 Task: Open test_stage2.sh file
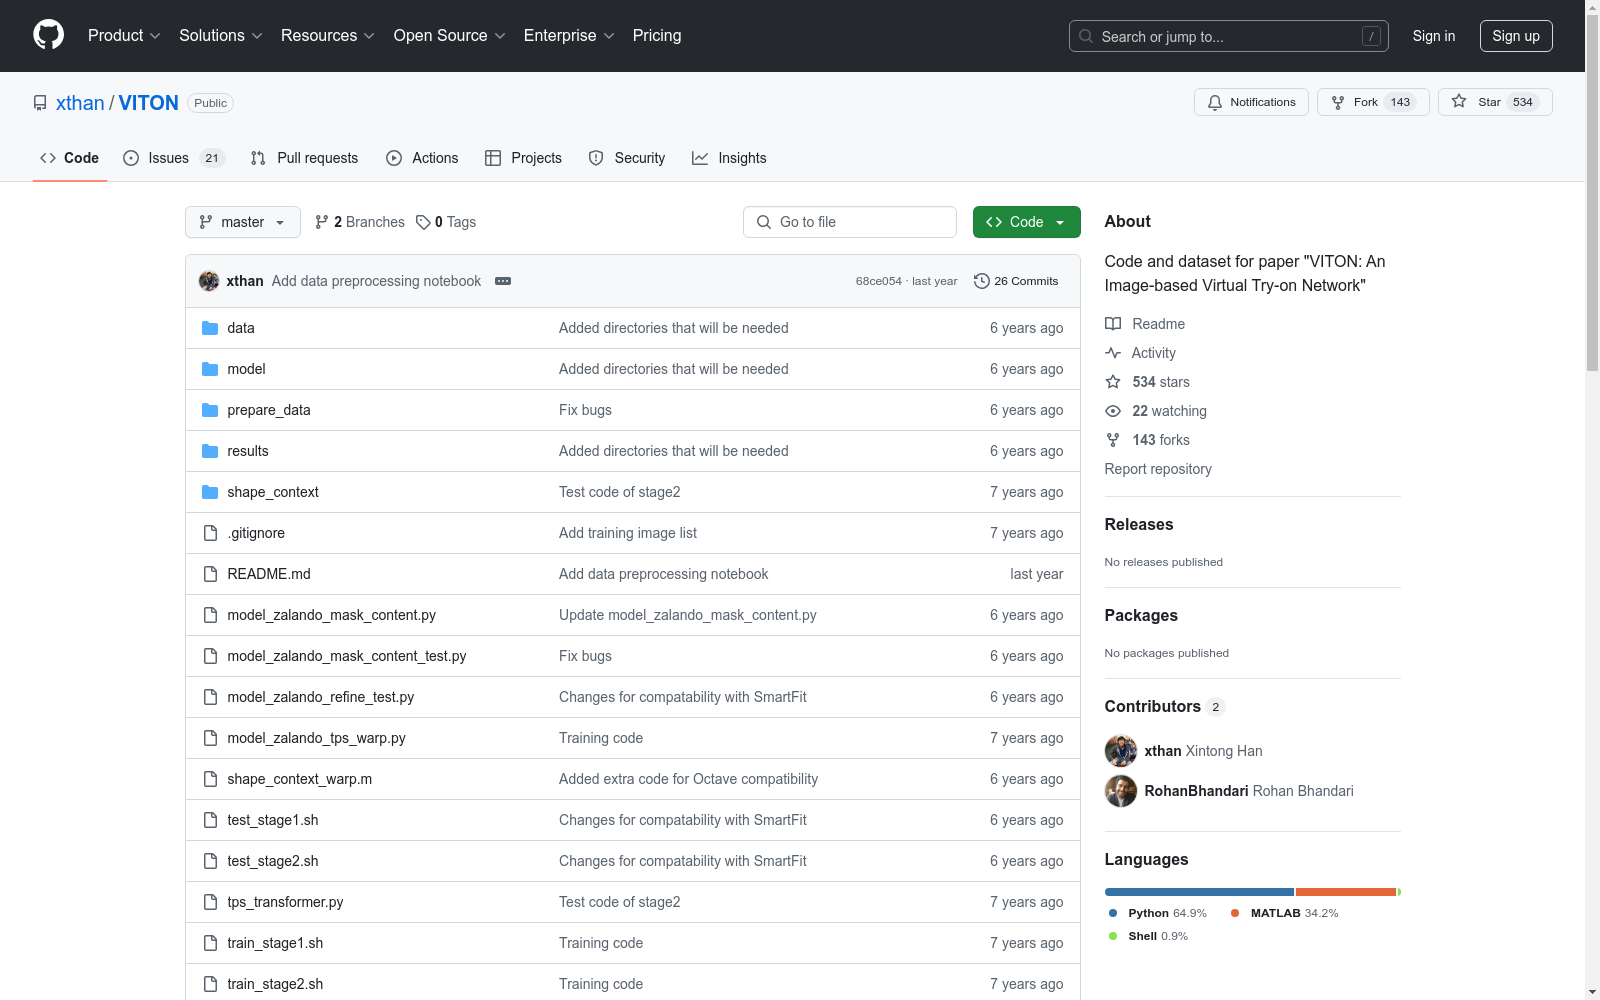tap(273, 861)
